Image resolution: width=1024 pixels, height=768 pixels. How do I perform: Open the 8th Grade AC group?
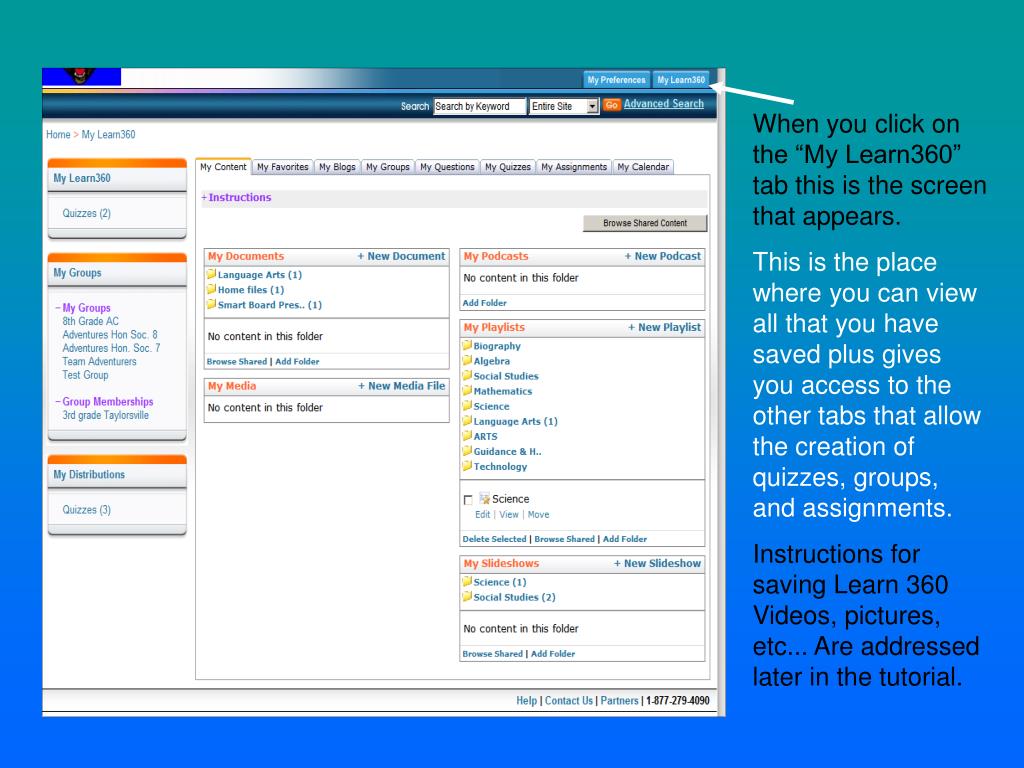coord(91,321)
